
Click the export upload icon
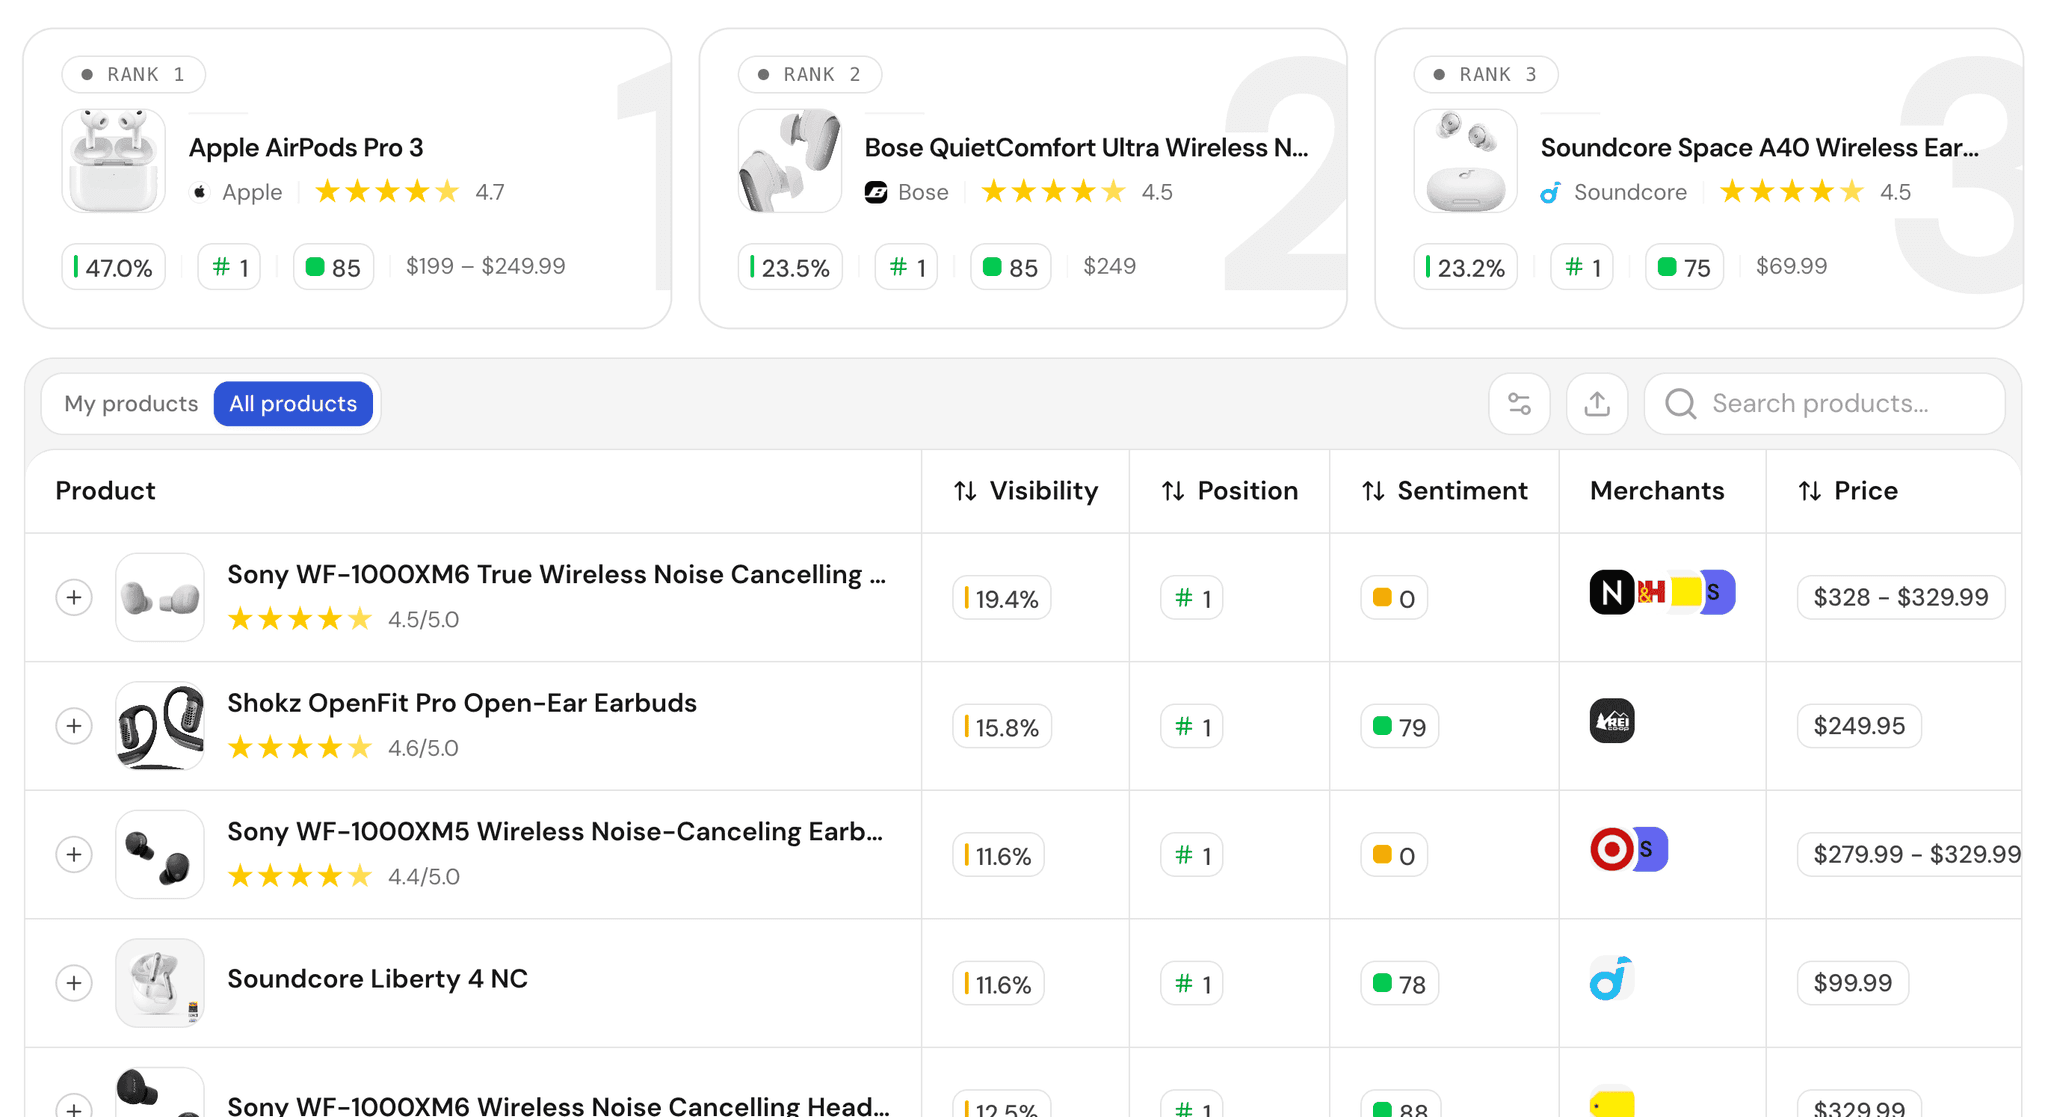coord(1597,404)
